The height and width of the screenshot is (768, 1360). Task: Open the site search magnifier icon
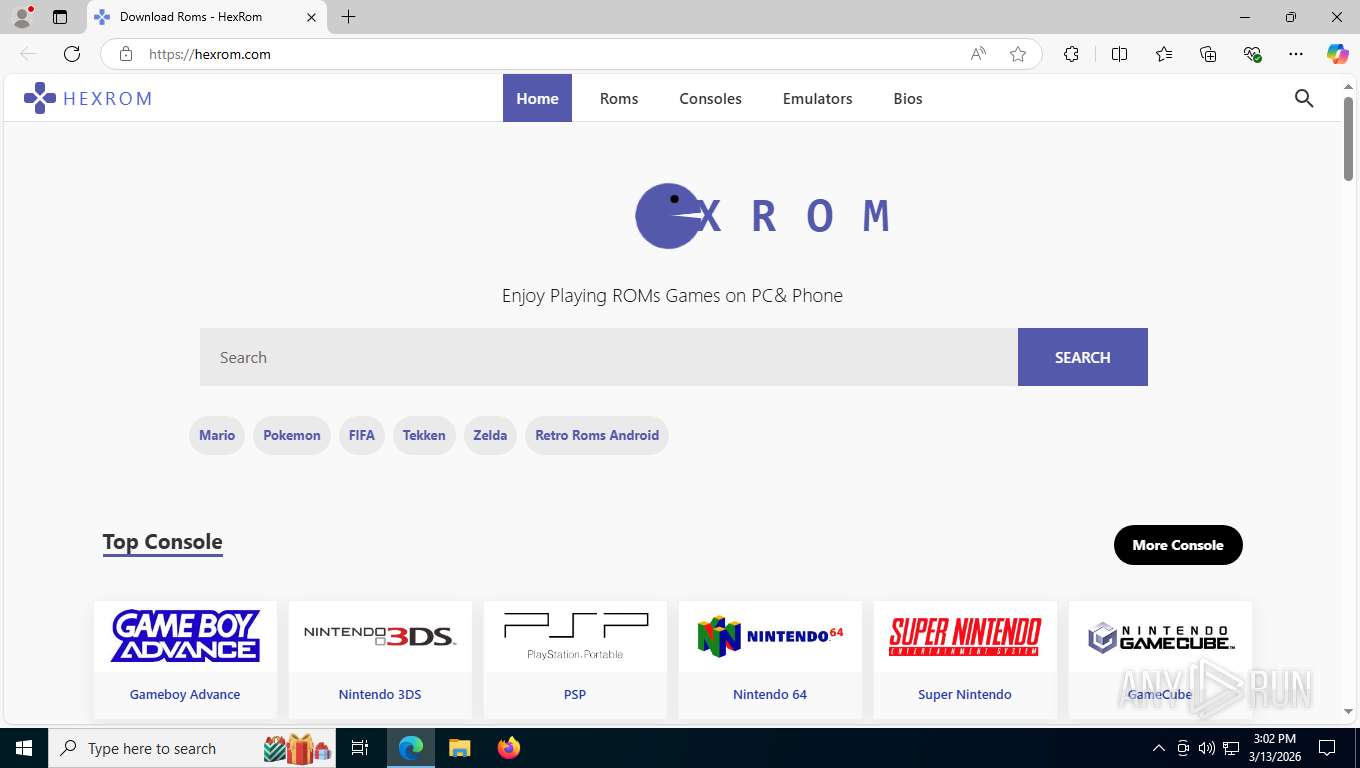pos(1304,98)
